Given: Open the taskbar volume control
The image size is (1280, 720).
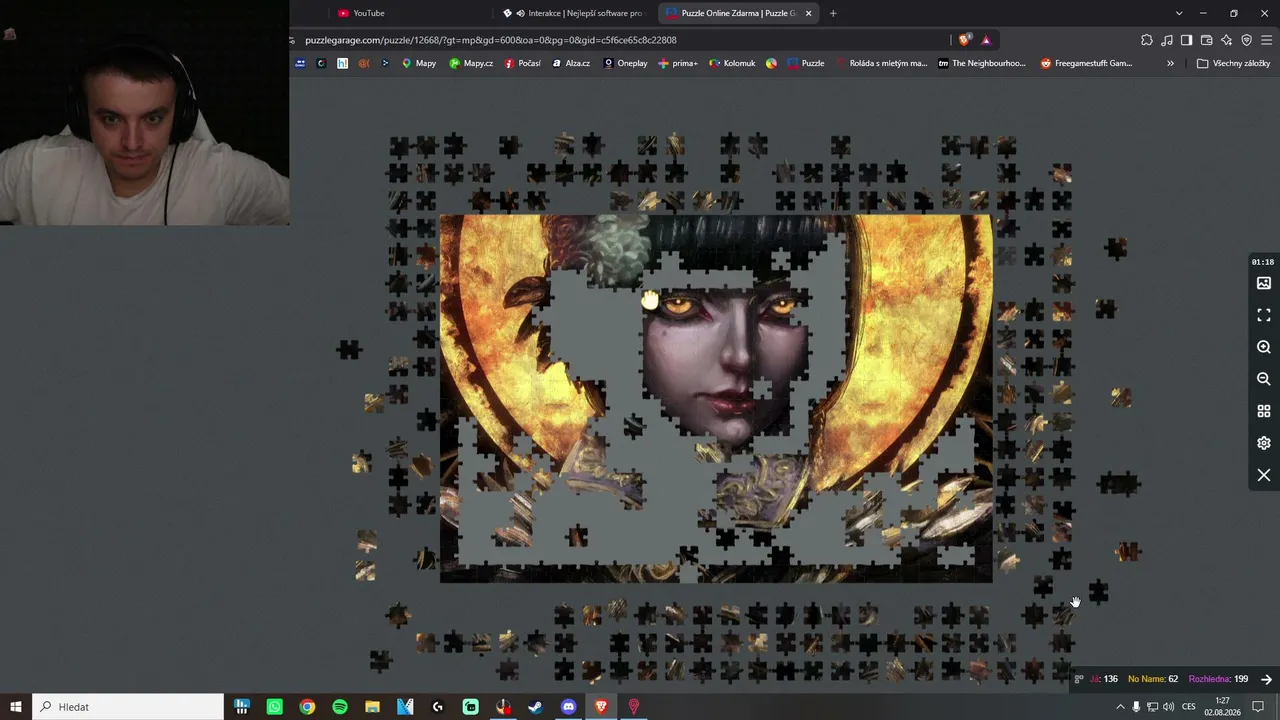Looking at the screenshot, I should (1168, 707).
